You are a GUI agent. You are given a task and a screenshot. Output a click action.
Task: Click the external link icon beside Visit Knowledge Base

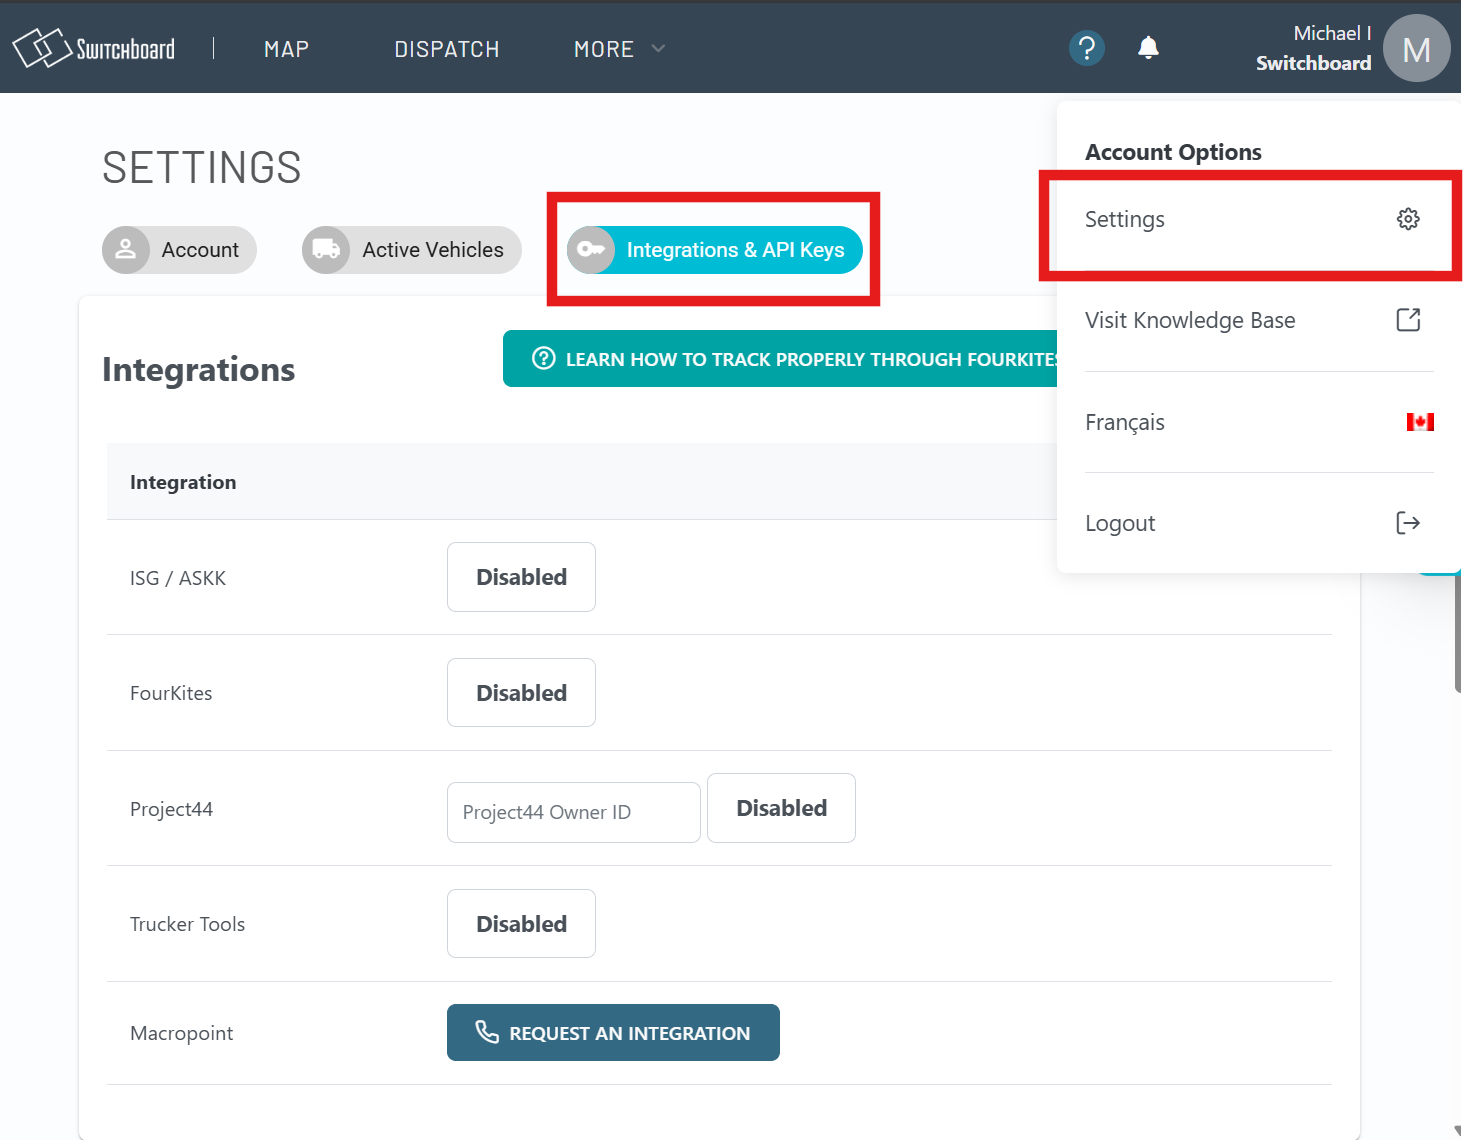tap(1408, 320)
